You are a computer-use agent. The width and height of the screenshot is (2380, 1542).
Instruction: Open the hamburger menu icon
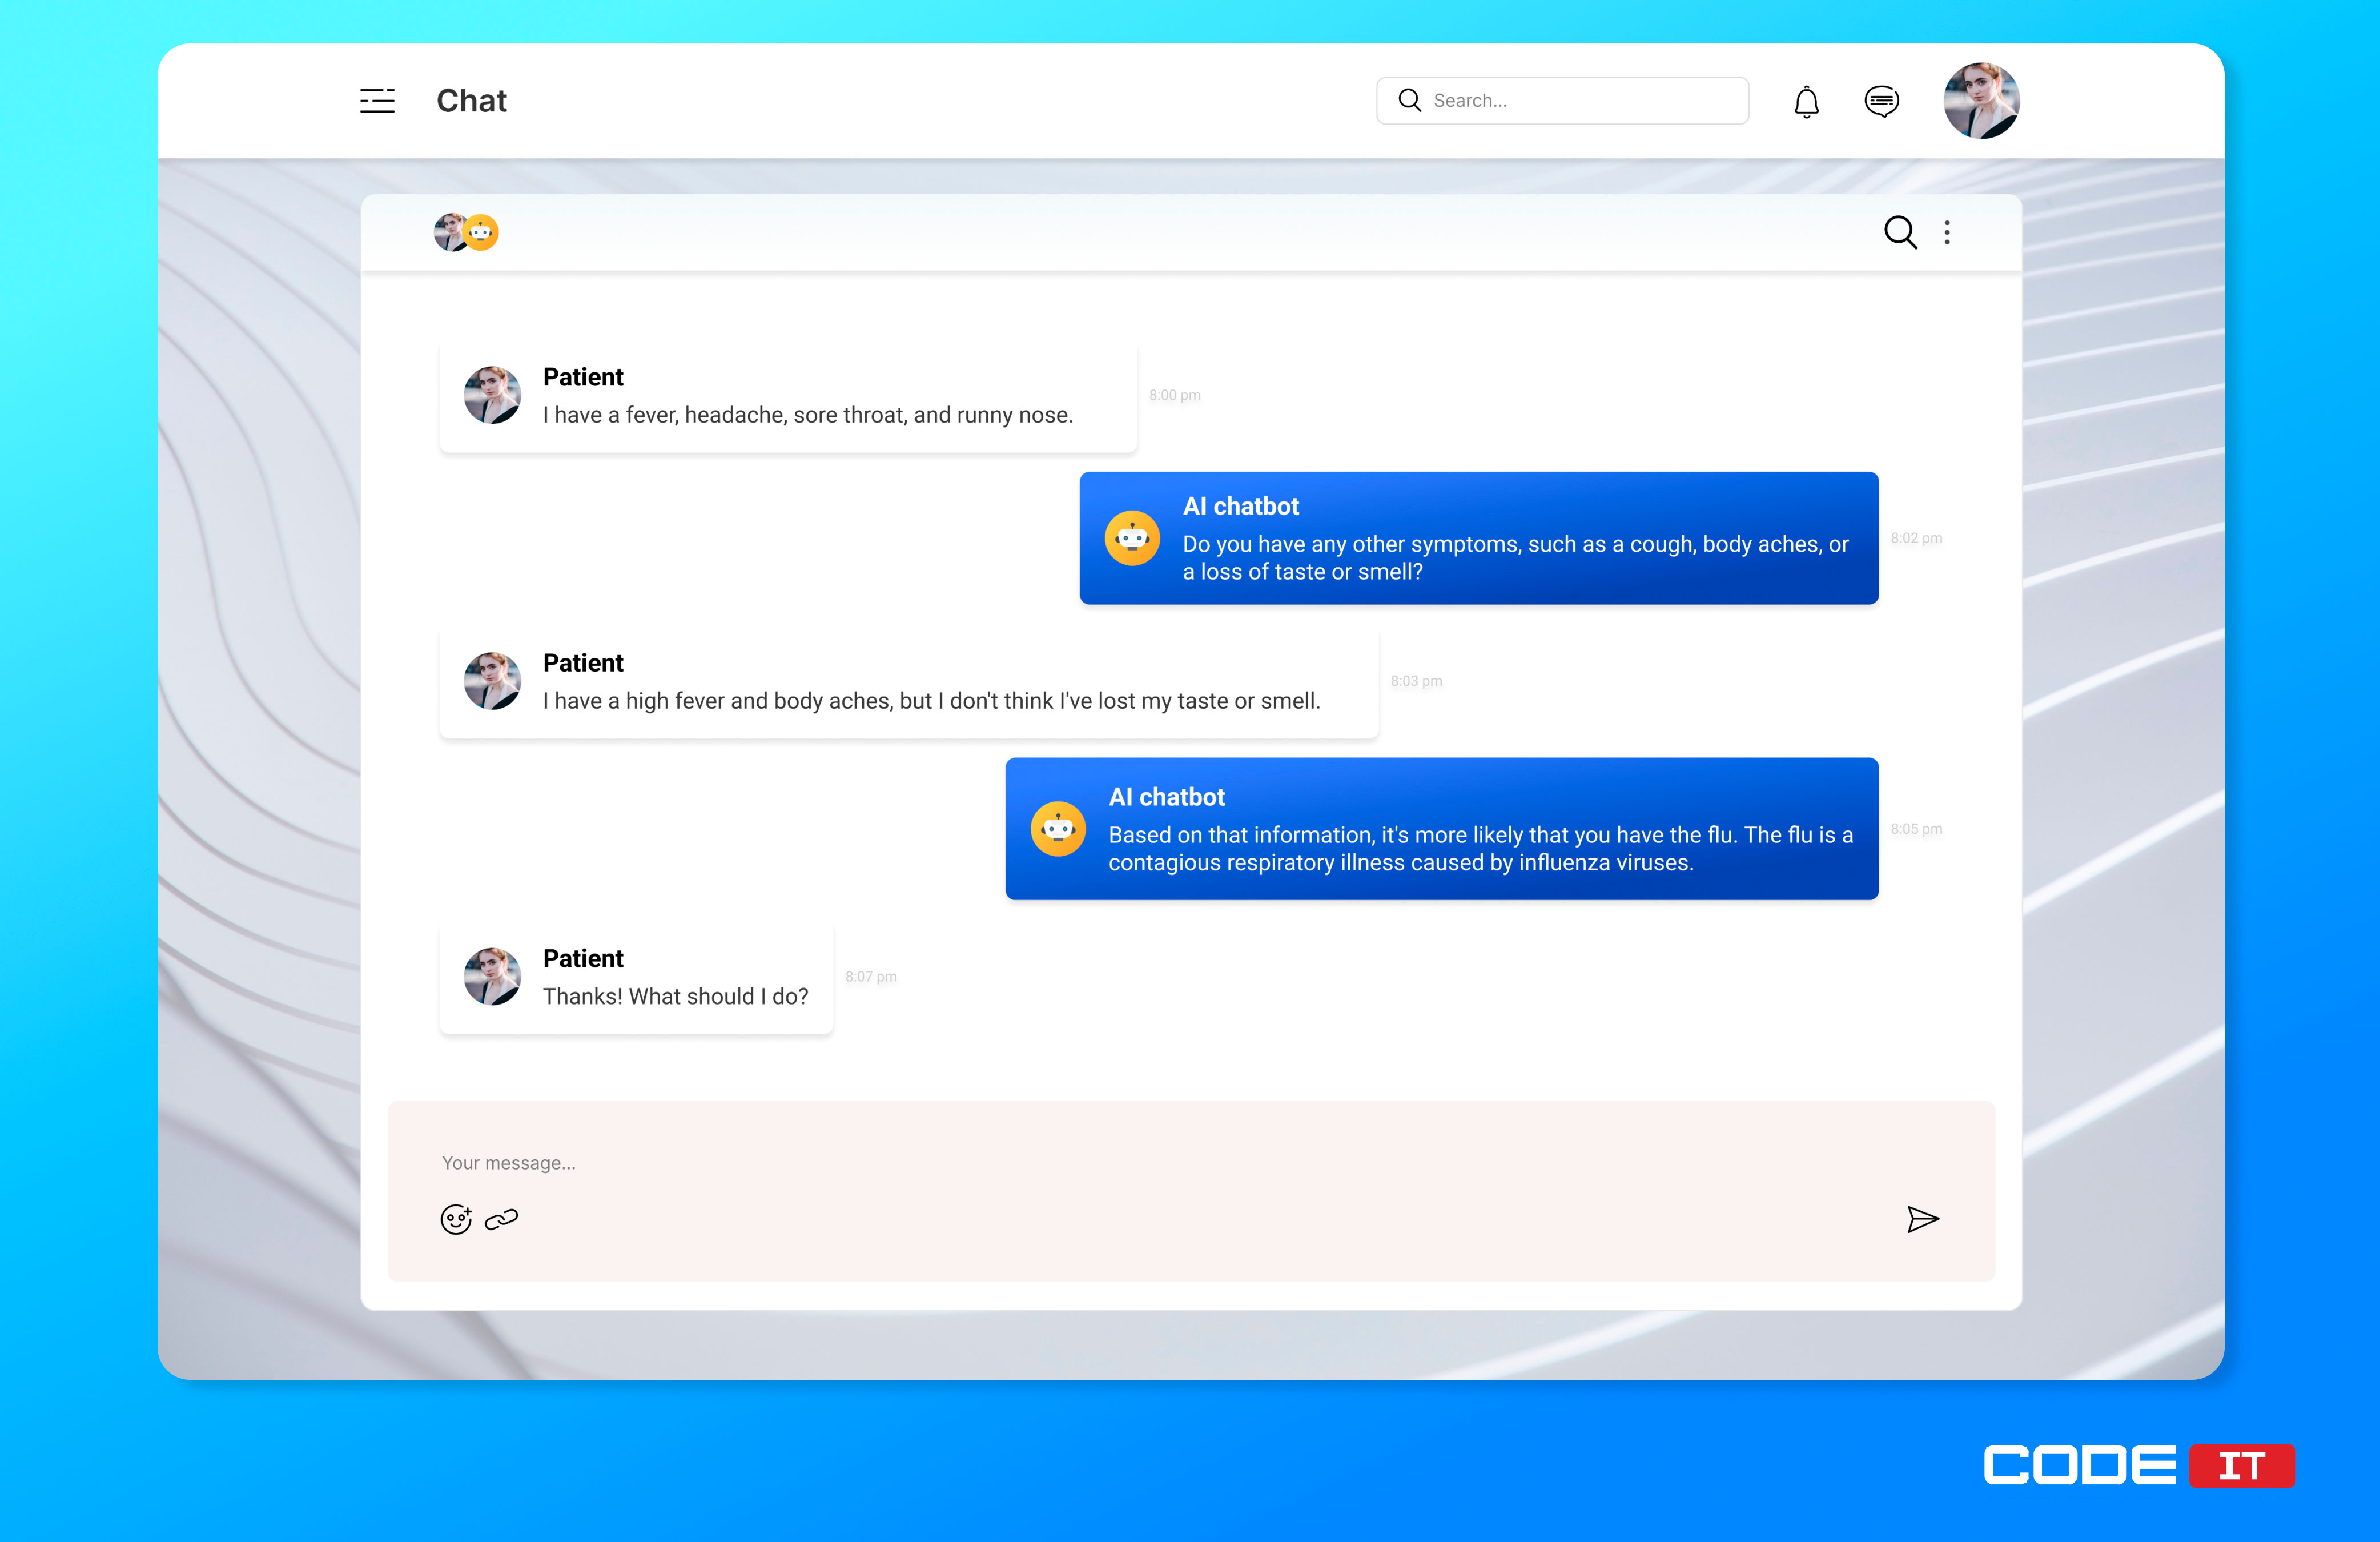[x=377, y=101]
